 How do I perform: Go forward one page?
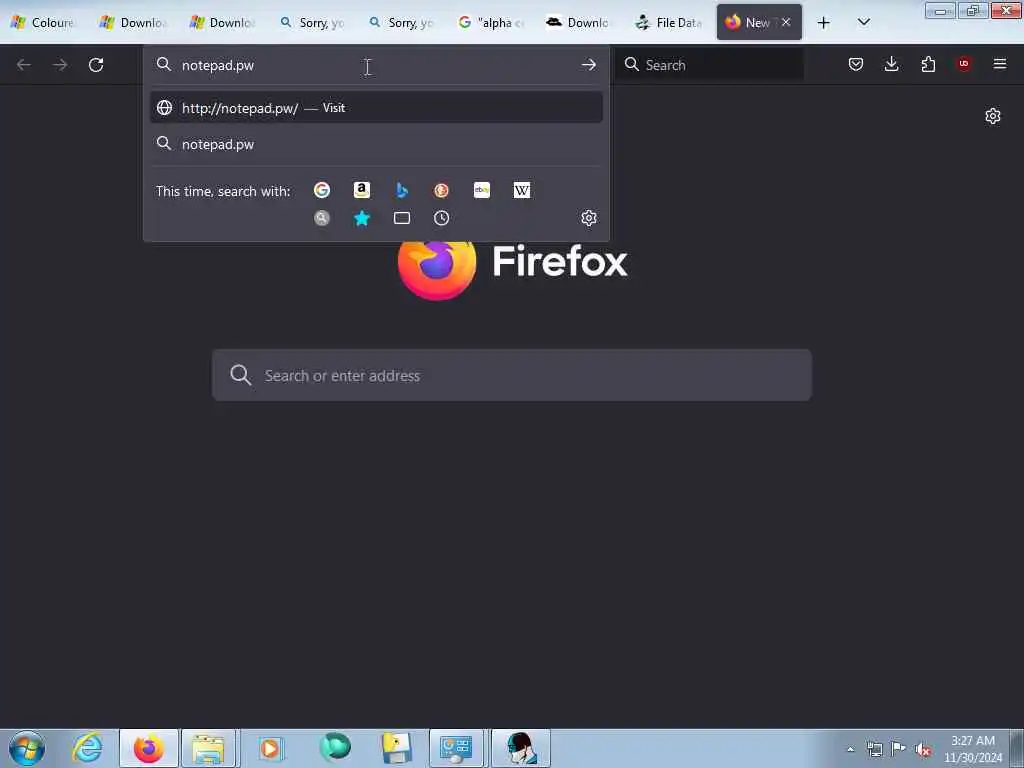(x=60, y=65)
